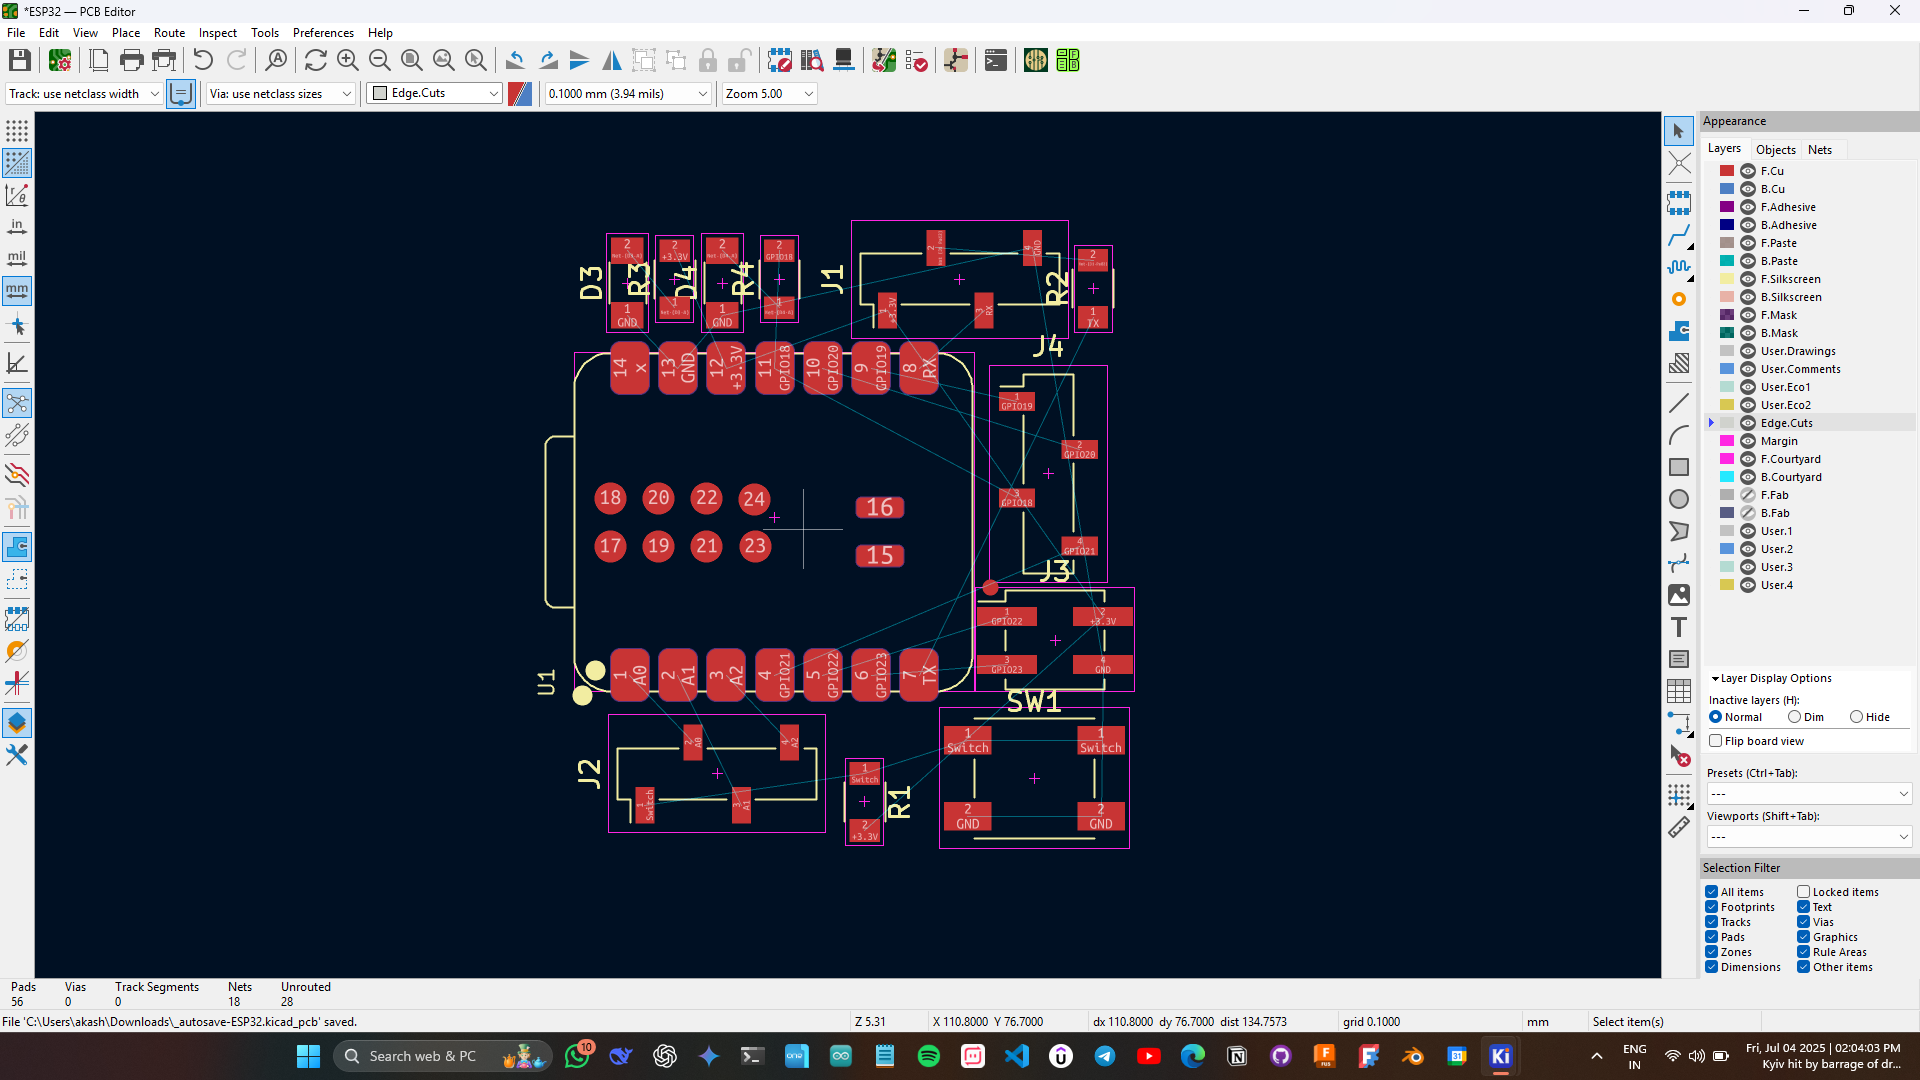Click the Find magnifier icon
The image size is (1920, 1080).
pos(276,61)
